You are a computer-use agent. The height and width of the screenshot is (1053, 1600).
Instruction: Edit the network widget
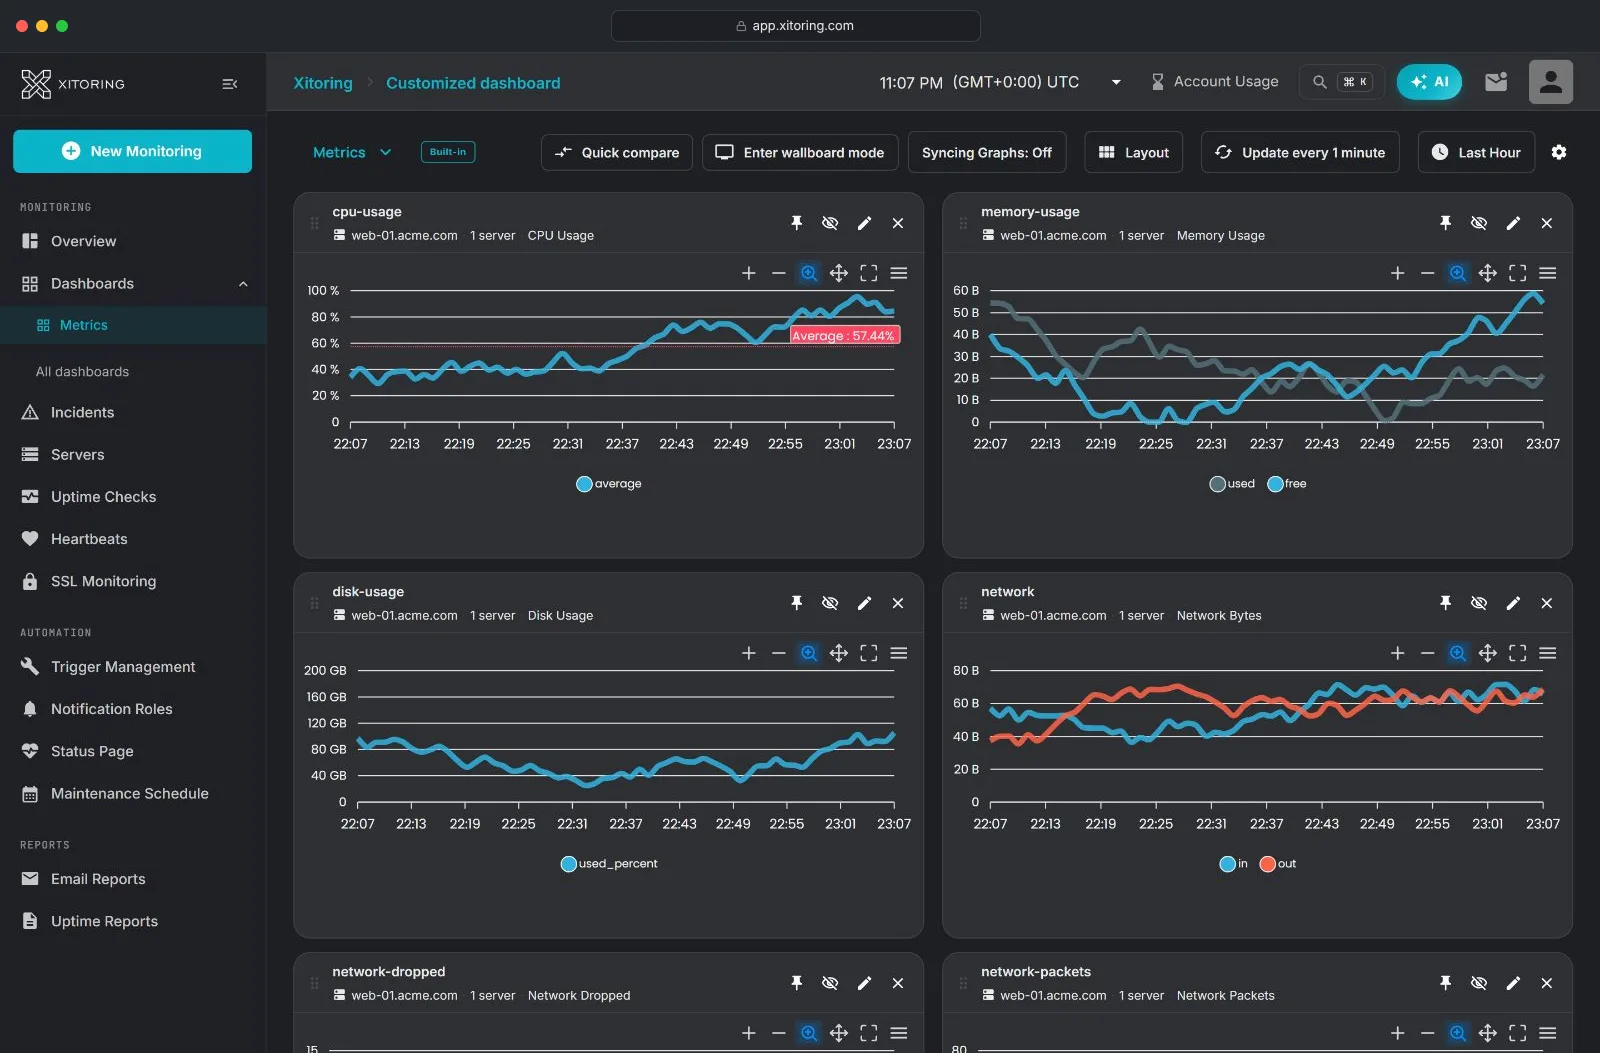1513,603
